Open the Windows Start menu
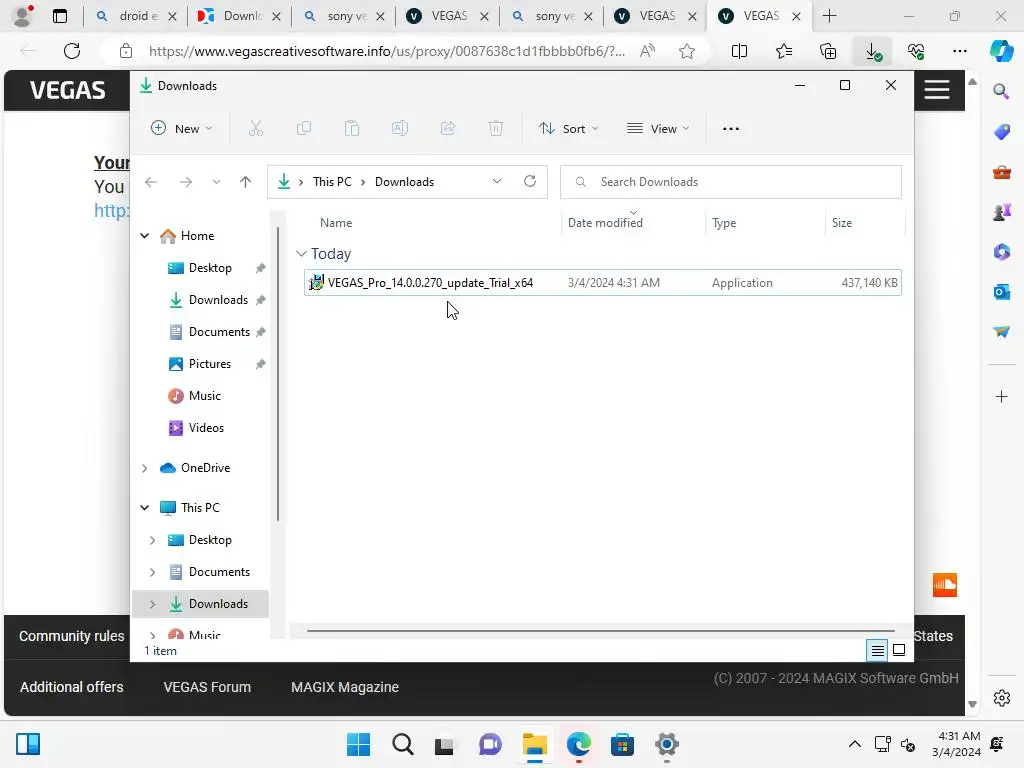The height and width of the screenshot is (768, 1024). [x=358, y=744]
